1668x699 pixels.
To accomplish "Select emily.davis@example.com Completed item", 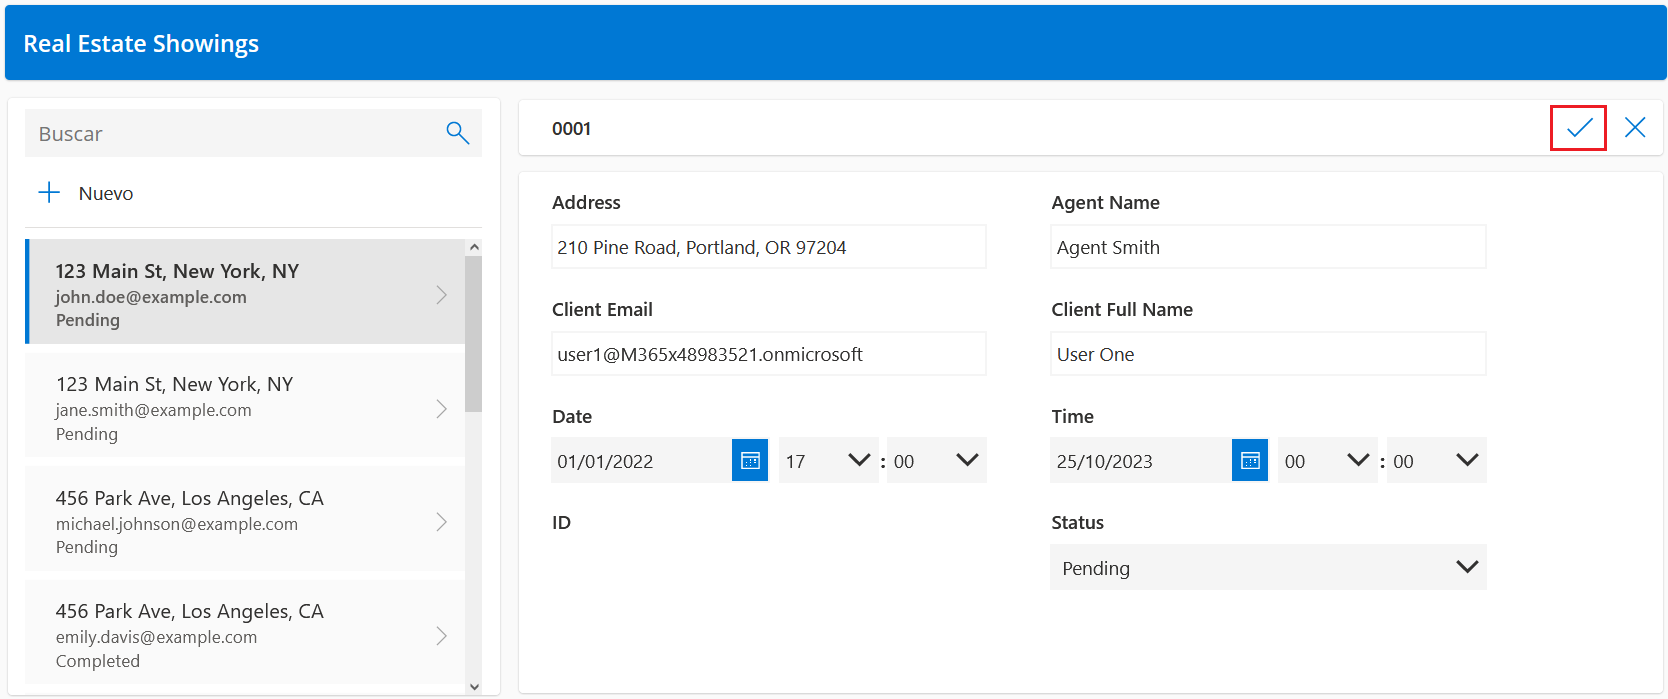I will pyautogui.click(x=245, y=633).
